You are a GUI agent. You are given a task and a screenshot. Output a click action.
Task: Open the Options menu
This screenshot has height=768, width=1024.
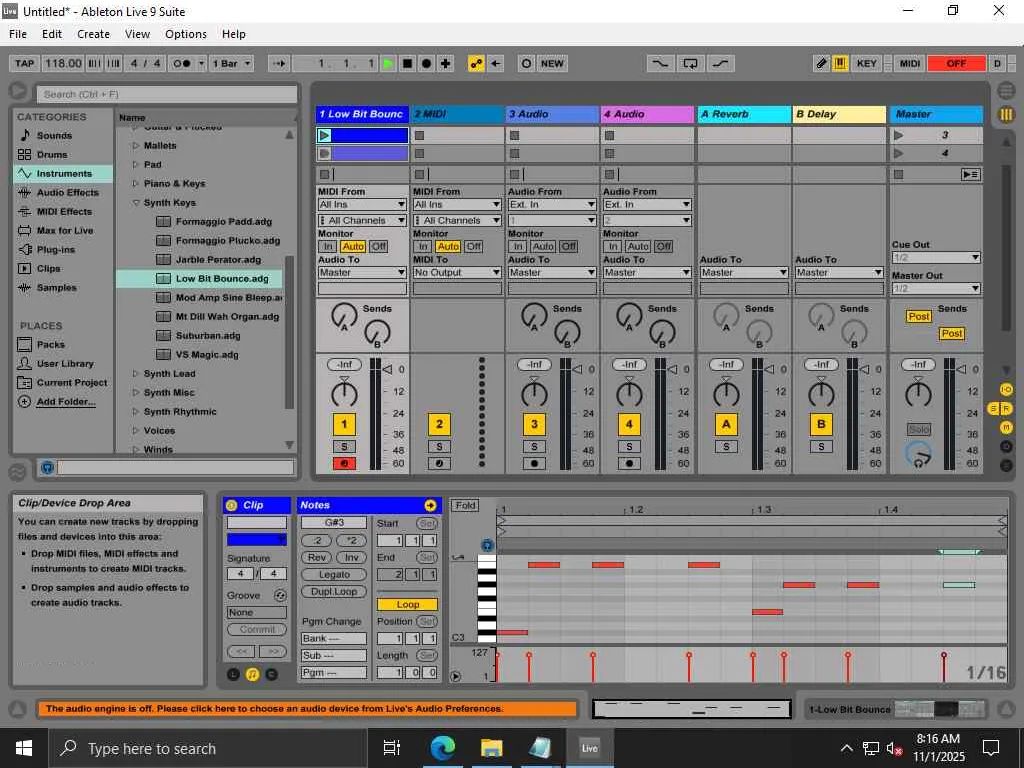click(x=186, y=34)
